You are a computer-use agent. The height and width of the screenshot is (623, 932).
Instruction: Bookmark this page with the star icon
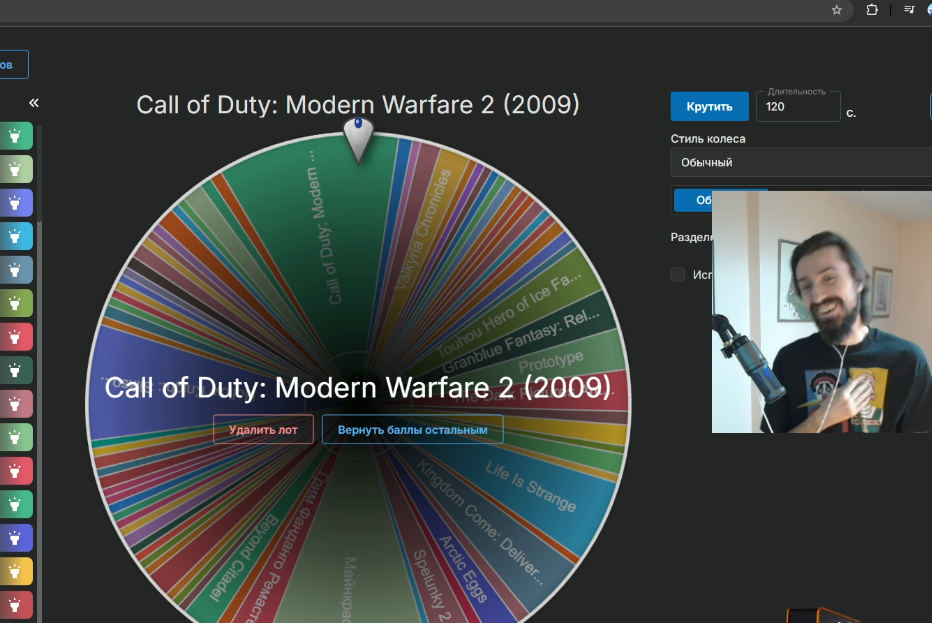(836, 10)
